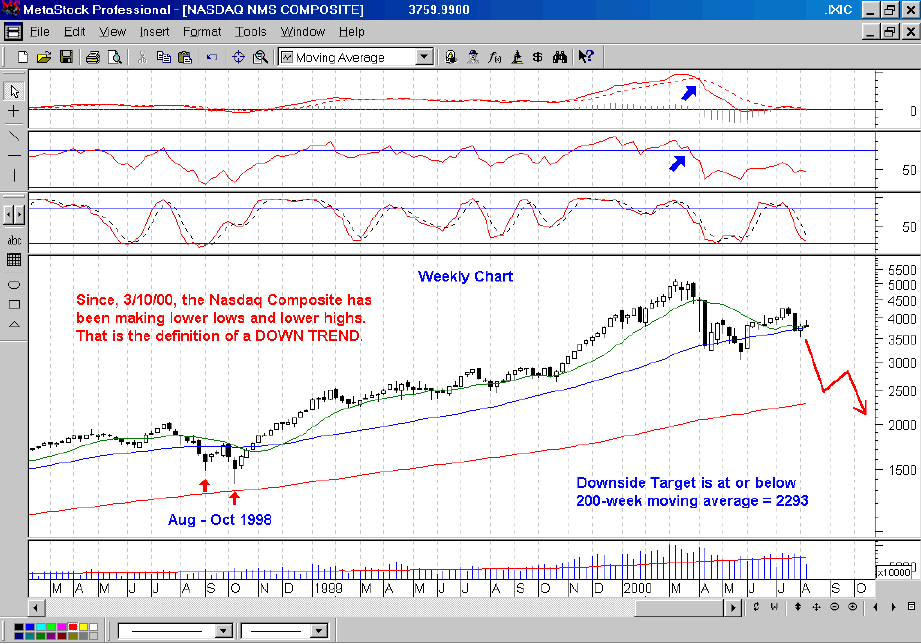Screen dimensions: 921x644
Task: Select the crosshairs plus tool
Action: click(14, 111)
